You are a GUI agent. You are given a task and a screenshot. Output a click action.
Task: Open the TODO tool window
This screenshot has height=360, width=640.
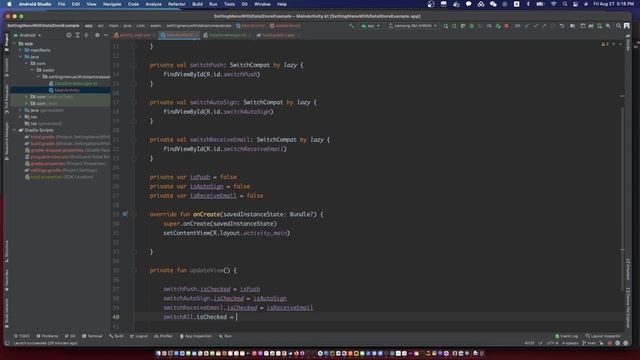[22, 336]
